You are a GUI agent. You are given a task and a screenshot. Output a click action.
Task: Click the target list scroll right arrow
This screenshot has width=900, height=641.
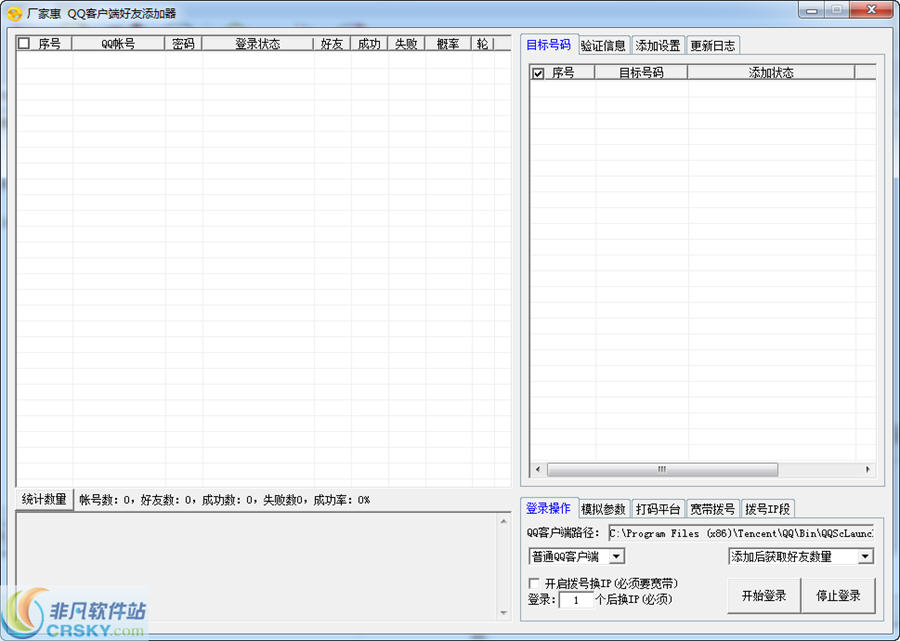[x=867, y=469]
